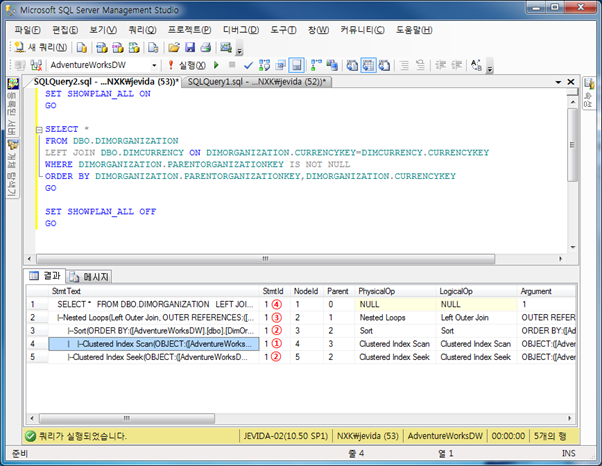This screenshot has width=602, height=466.
Task: Click the editor scroll-down arrow
Action: tap(572, 247)
